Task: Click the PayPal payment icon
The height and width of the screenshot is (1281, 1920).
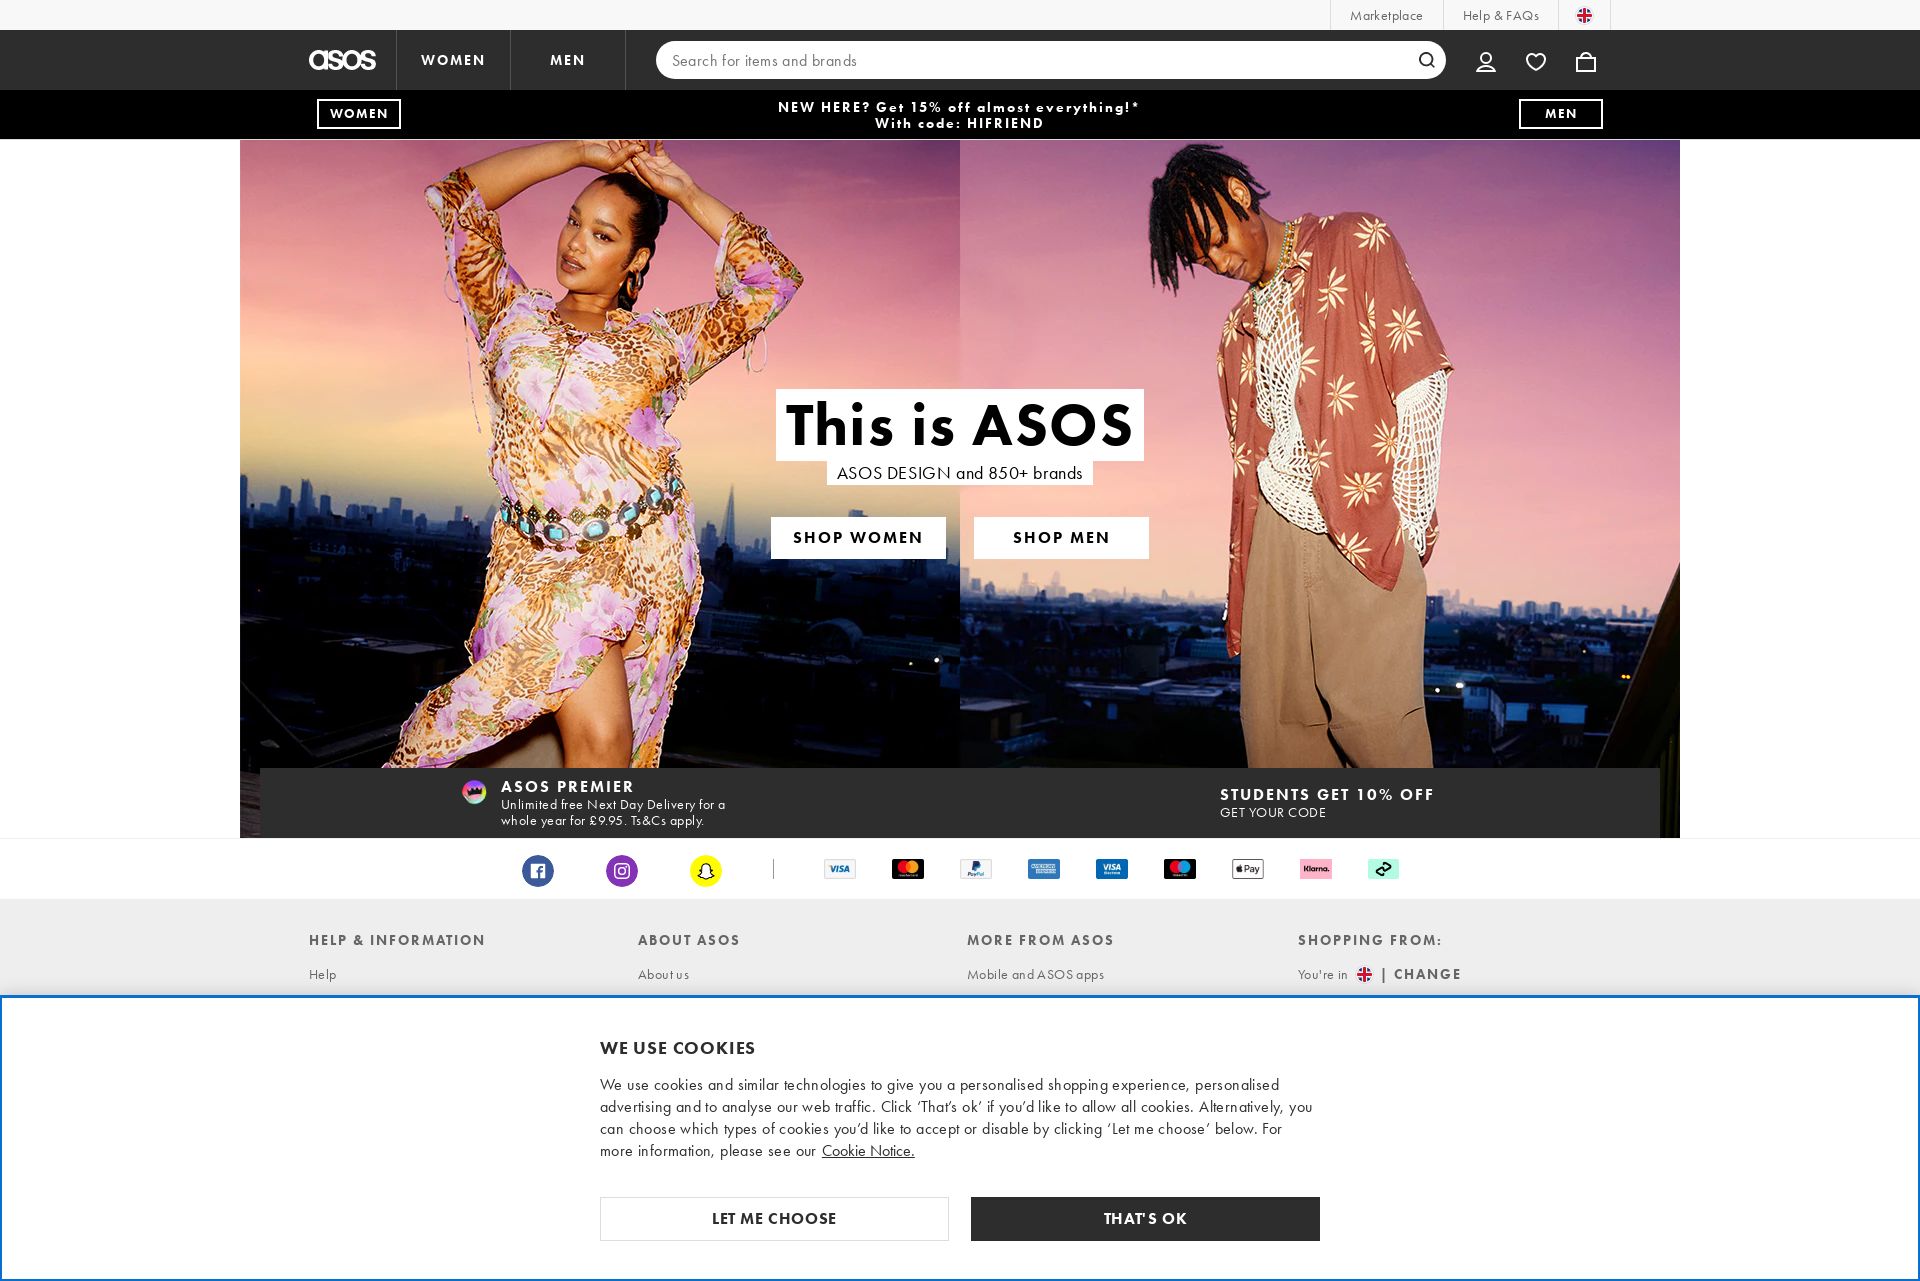Action: pyautogui.click(x=976, y=869)
